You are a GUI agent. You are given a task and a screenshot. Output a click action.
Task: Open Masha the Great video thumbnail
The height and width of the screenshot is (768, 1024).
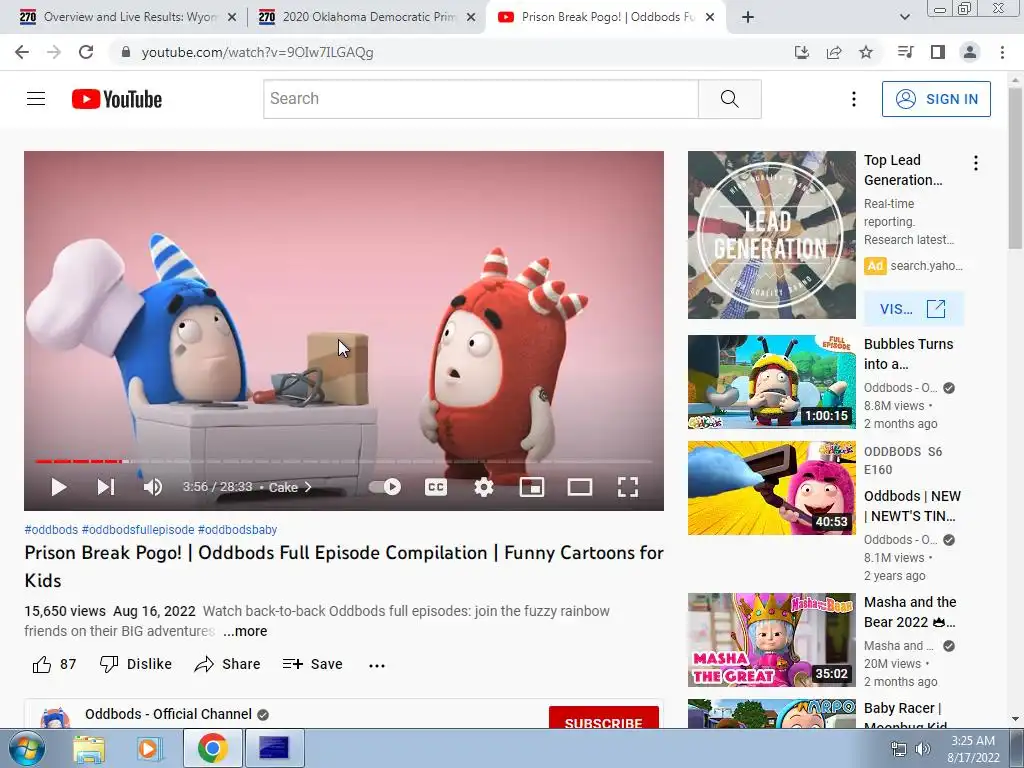pyautogui.click(x=771, y=640)
